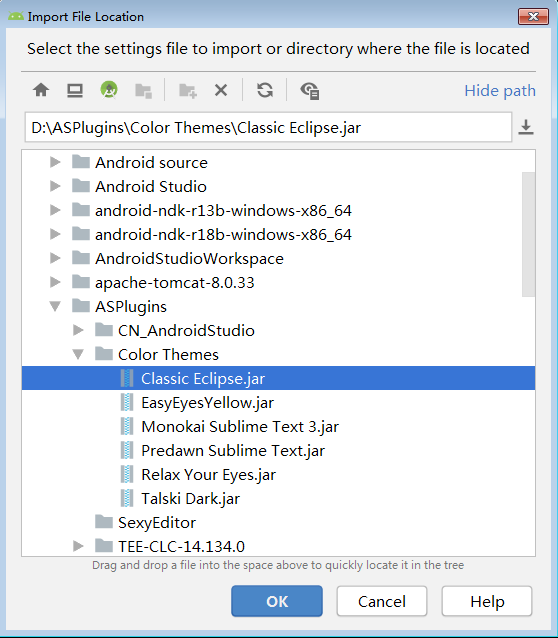Toggle show hidden files and directories icon
Screen dimensions: 558x638
click(x=310, y=91)
